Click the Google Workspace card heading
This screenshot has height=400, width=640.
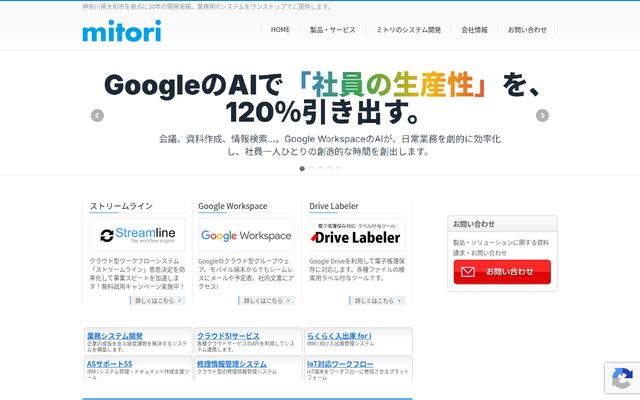click(x=233, y=206)
